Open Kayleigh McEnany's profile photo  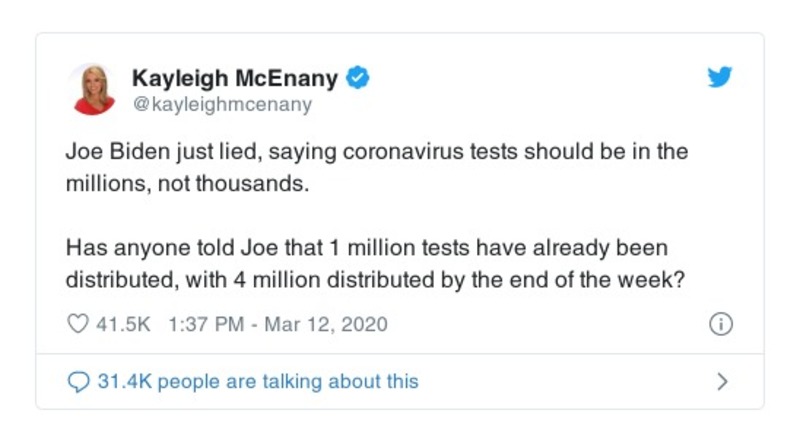(x=91, y=89)
